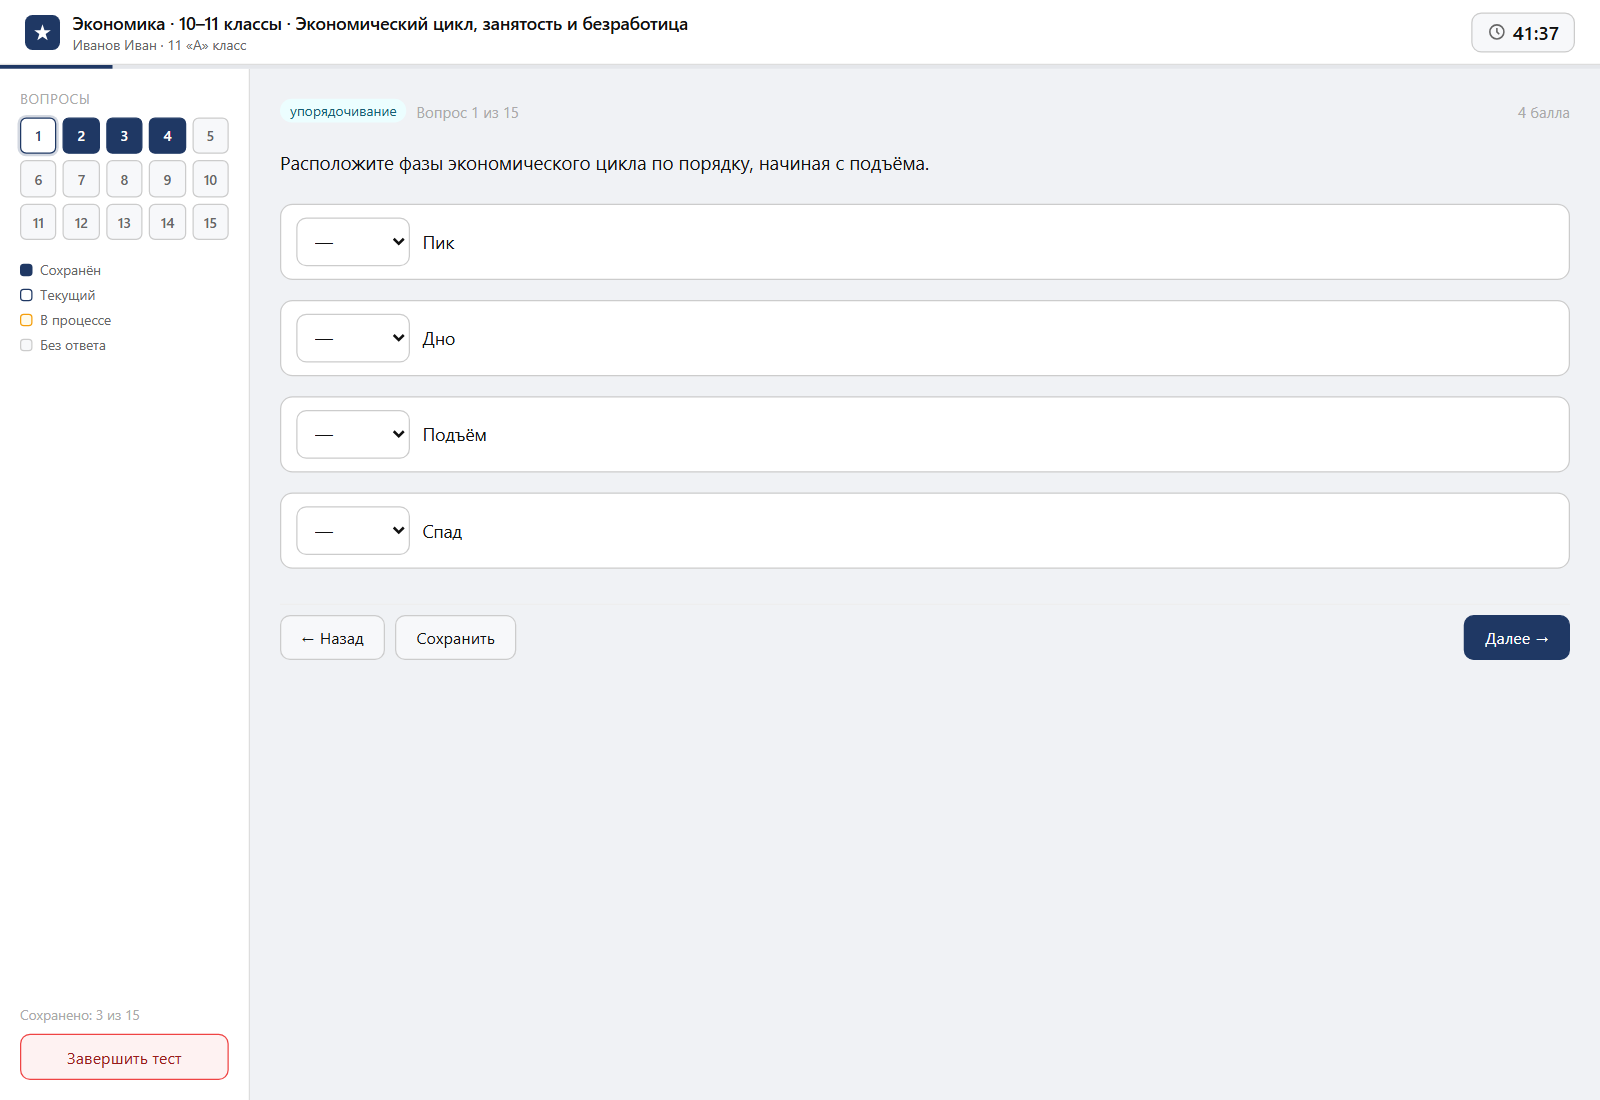This screenshot has height=1100, width=1600.
Task: Click the star logo icon
Action: pos(42,33)
